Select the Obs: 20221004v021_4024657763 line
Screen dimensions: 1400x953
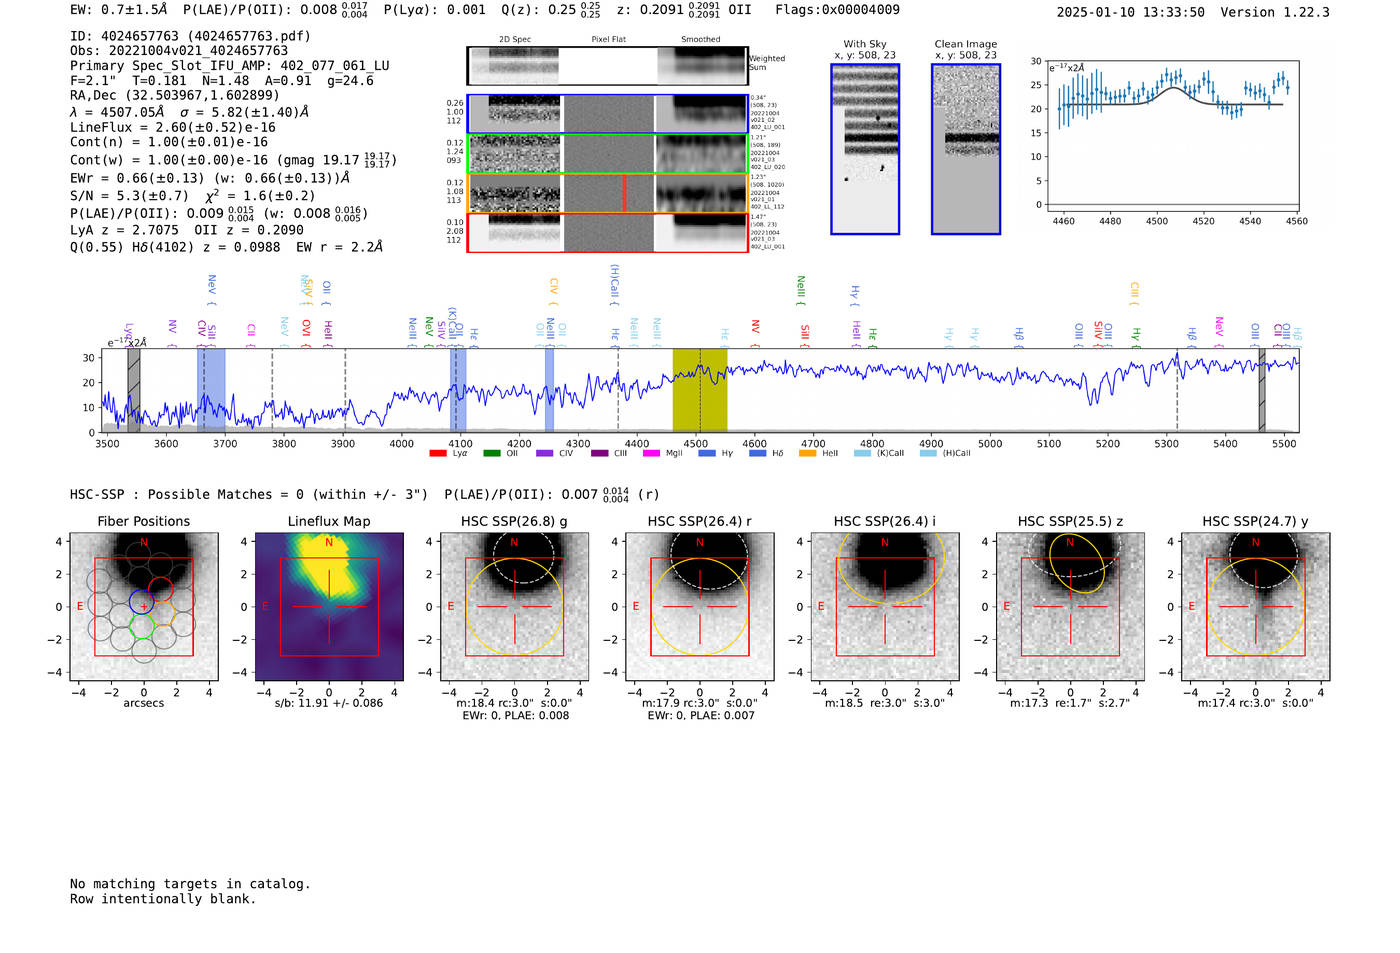click(x=179, y=51)
